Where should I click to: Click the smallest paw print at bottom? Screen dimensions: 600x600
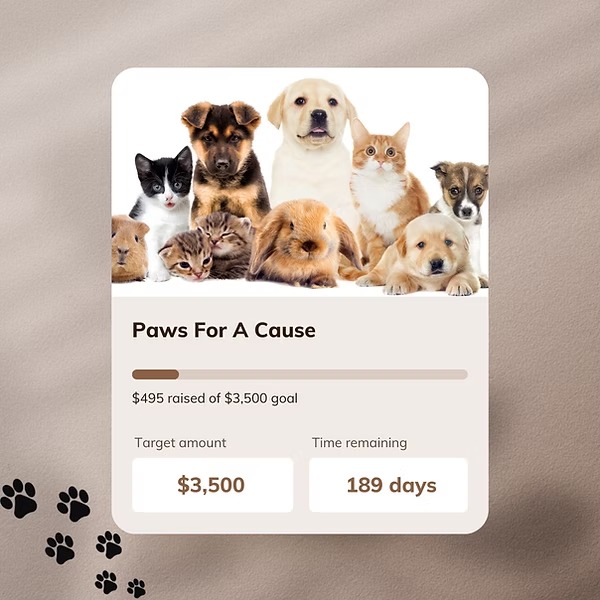coord(137,588)
